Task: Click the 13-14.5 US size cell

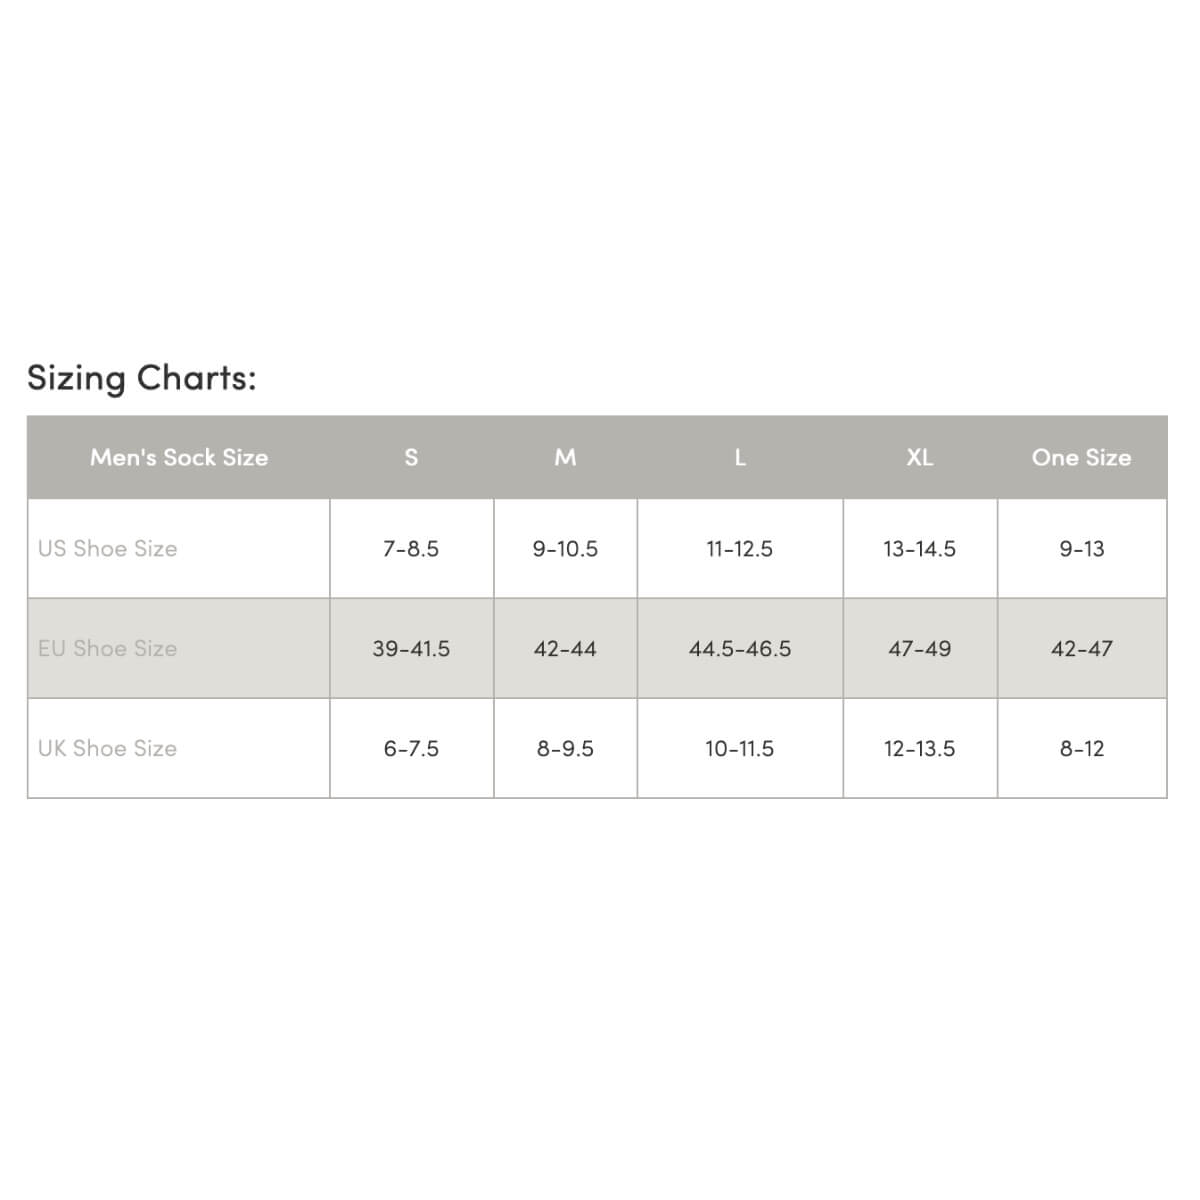Action: (x=920, y=548)
